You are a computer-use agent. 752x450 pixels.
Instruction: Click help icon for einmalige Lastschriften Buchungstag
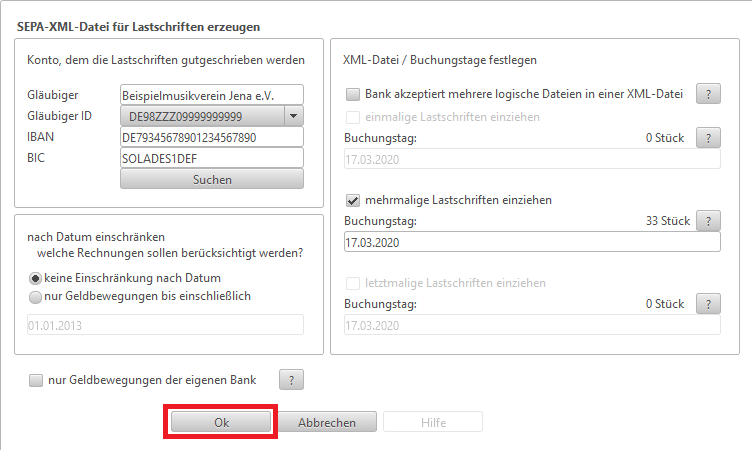click(x=708, y=138)
